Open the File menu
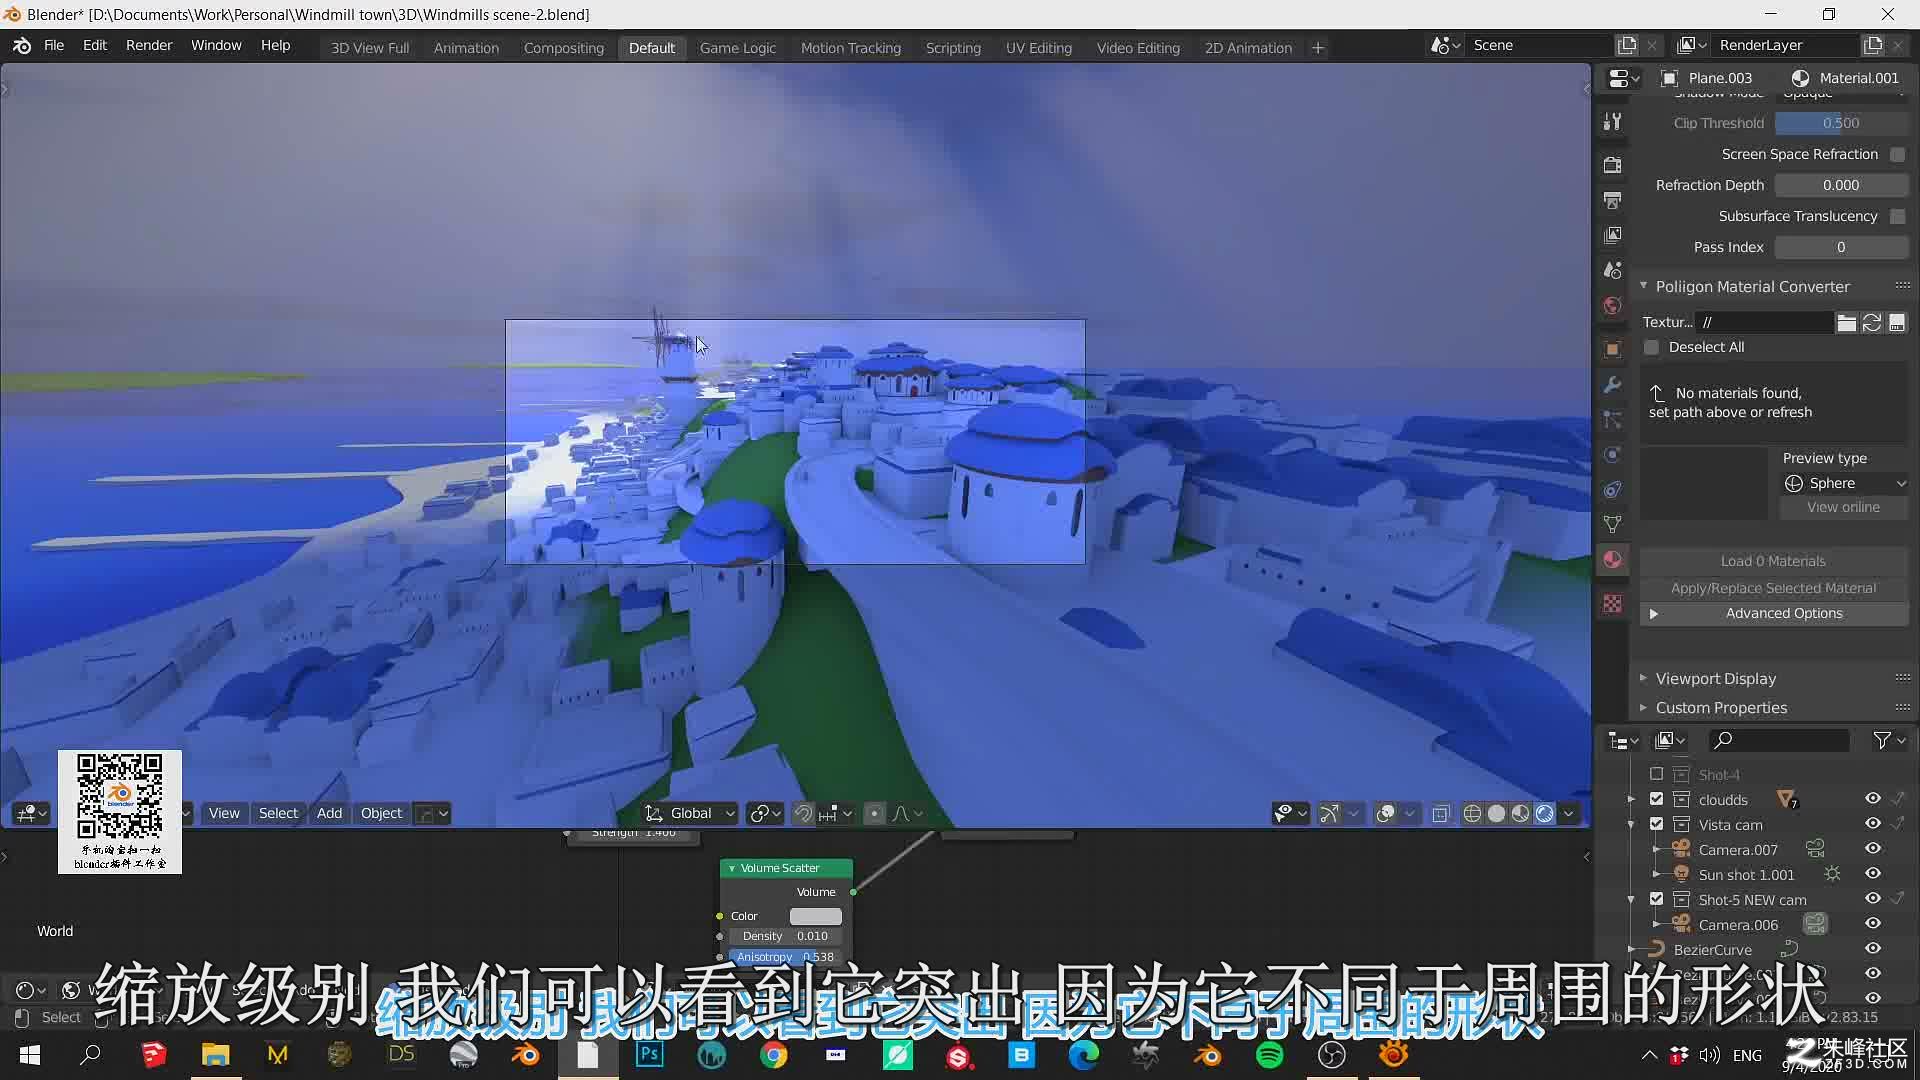 pyautogui.click(x=54, y=46)
